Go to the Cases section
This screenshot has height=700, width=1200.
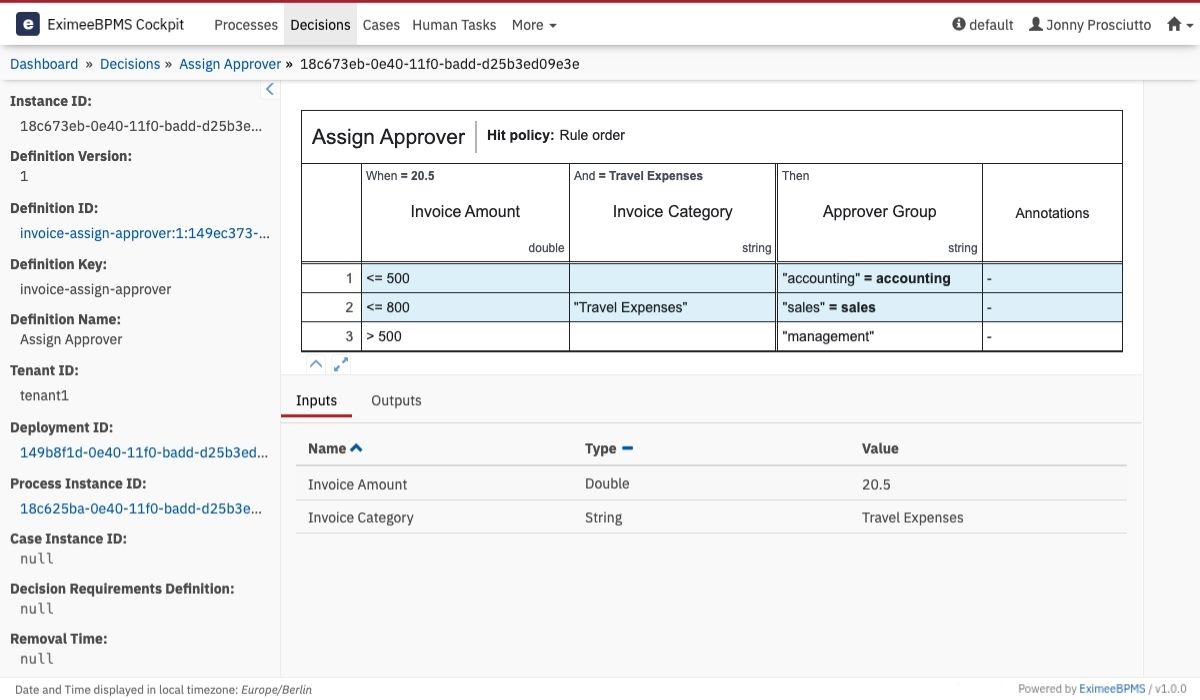381,25
